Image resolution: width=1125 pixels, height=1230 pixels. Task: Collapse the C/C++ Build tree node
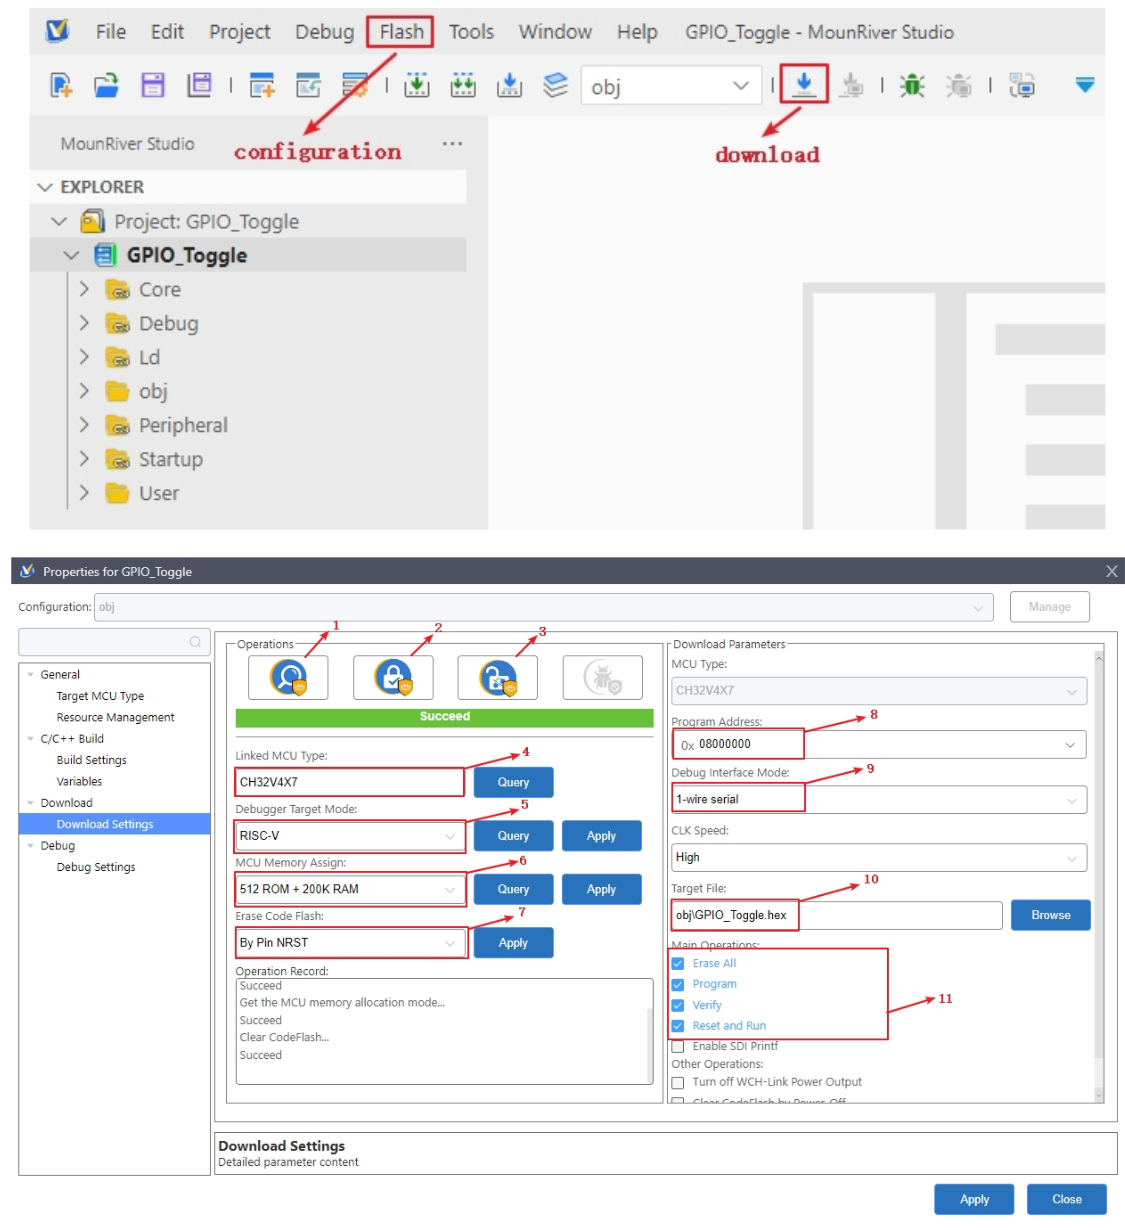pyautogui.click(x=30, y=739)
